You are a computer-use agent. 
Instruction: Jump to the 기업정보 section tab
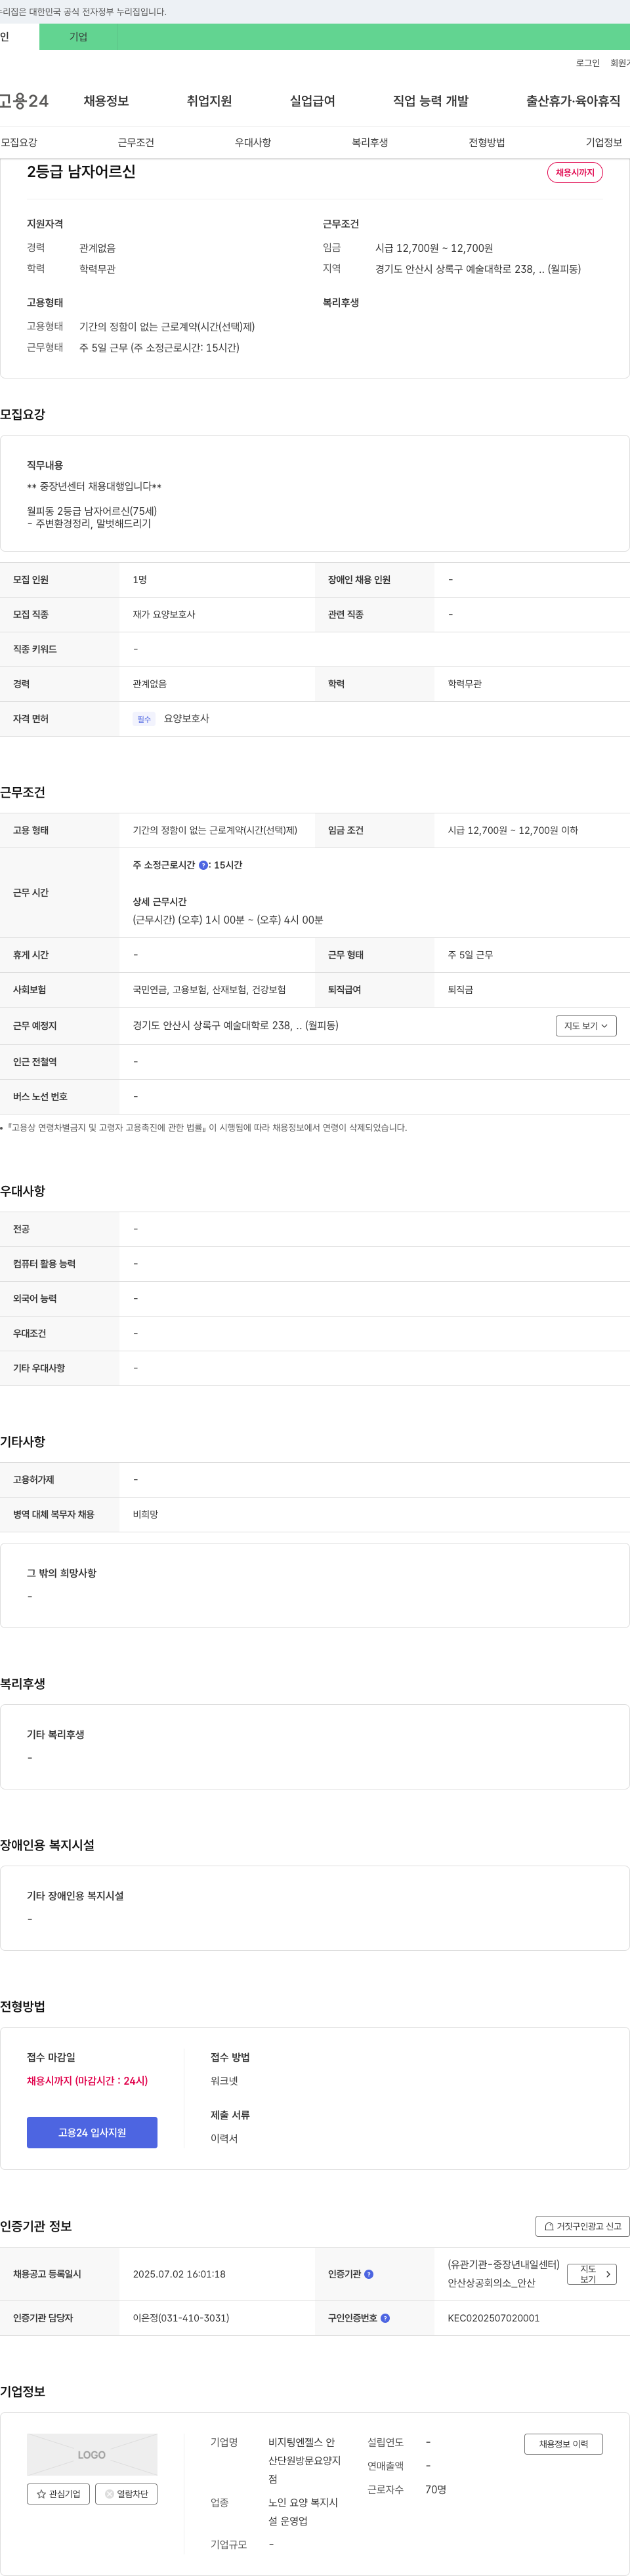click(x=604, y=143)
